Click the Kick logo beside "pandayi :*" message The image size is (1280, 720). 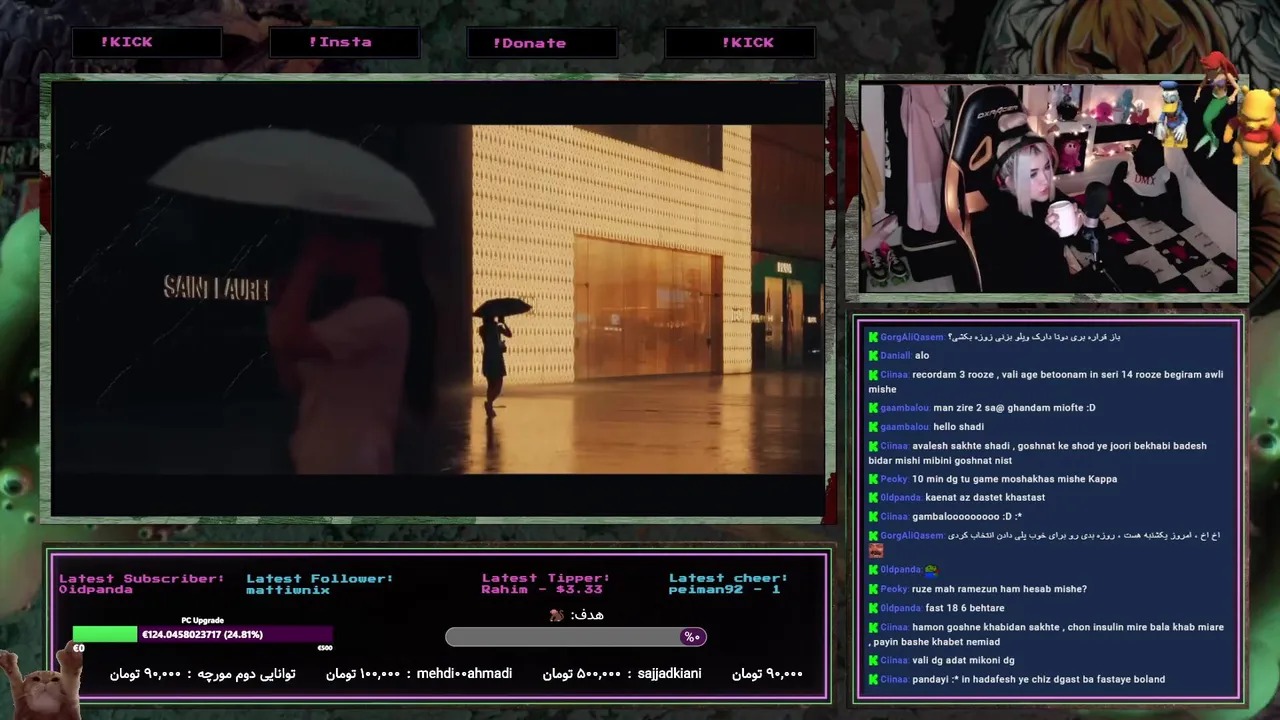(873, 679)
